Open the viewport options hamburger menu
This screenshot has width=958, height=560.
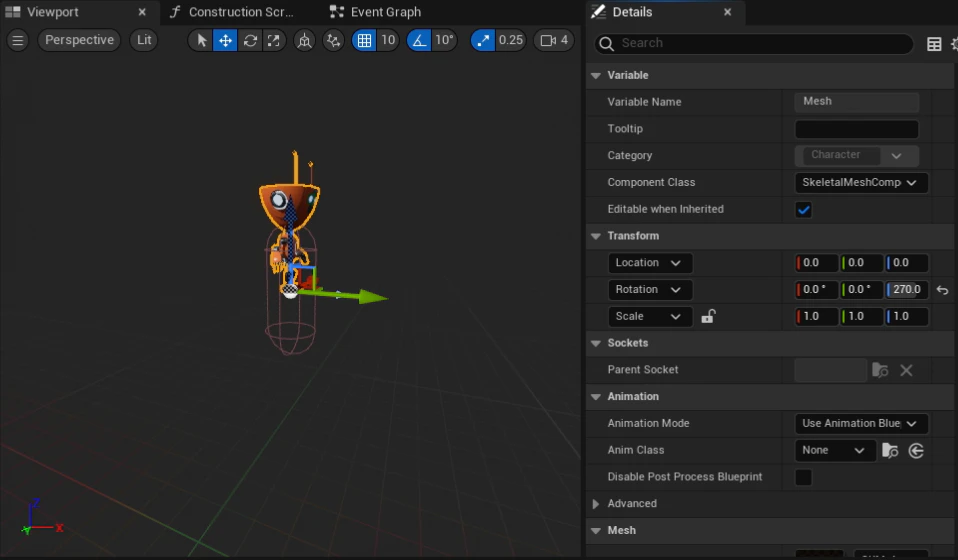coord(18,40)
